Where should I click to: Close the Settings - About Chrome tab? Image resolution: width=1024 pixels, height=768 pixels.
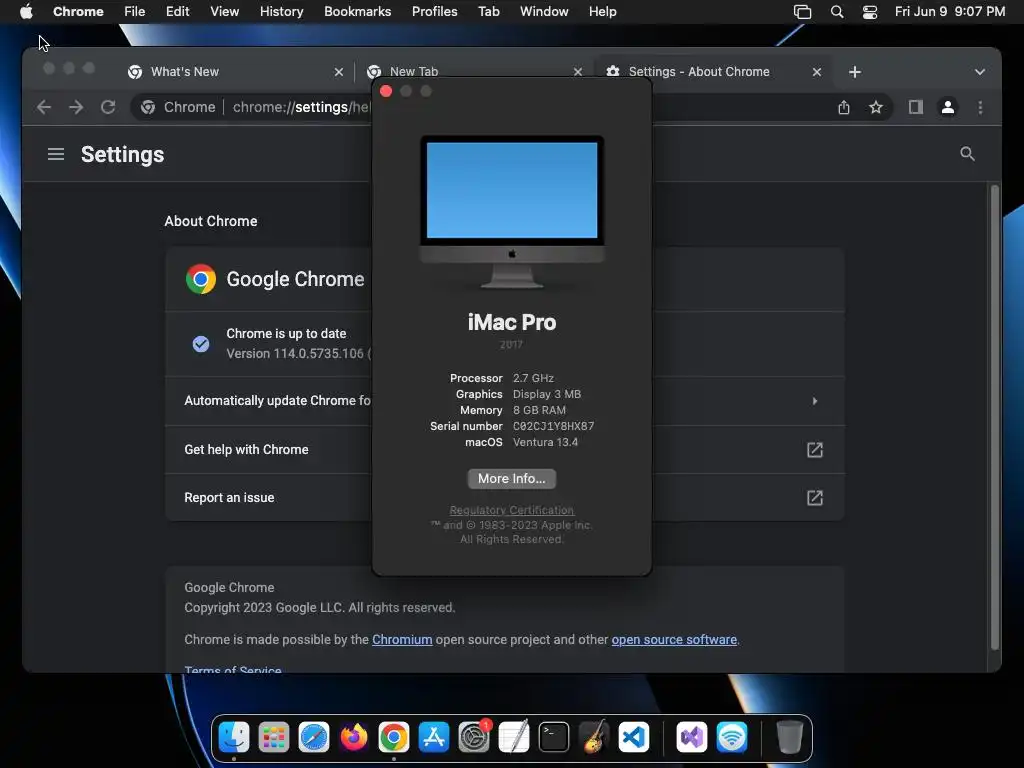point(816,72)
